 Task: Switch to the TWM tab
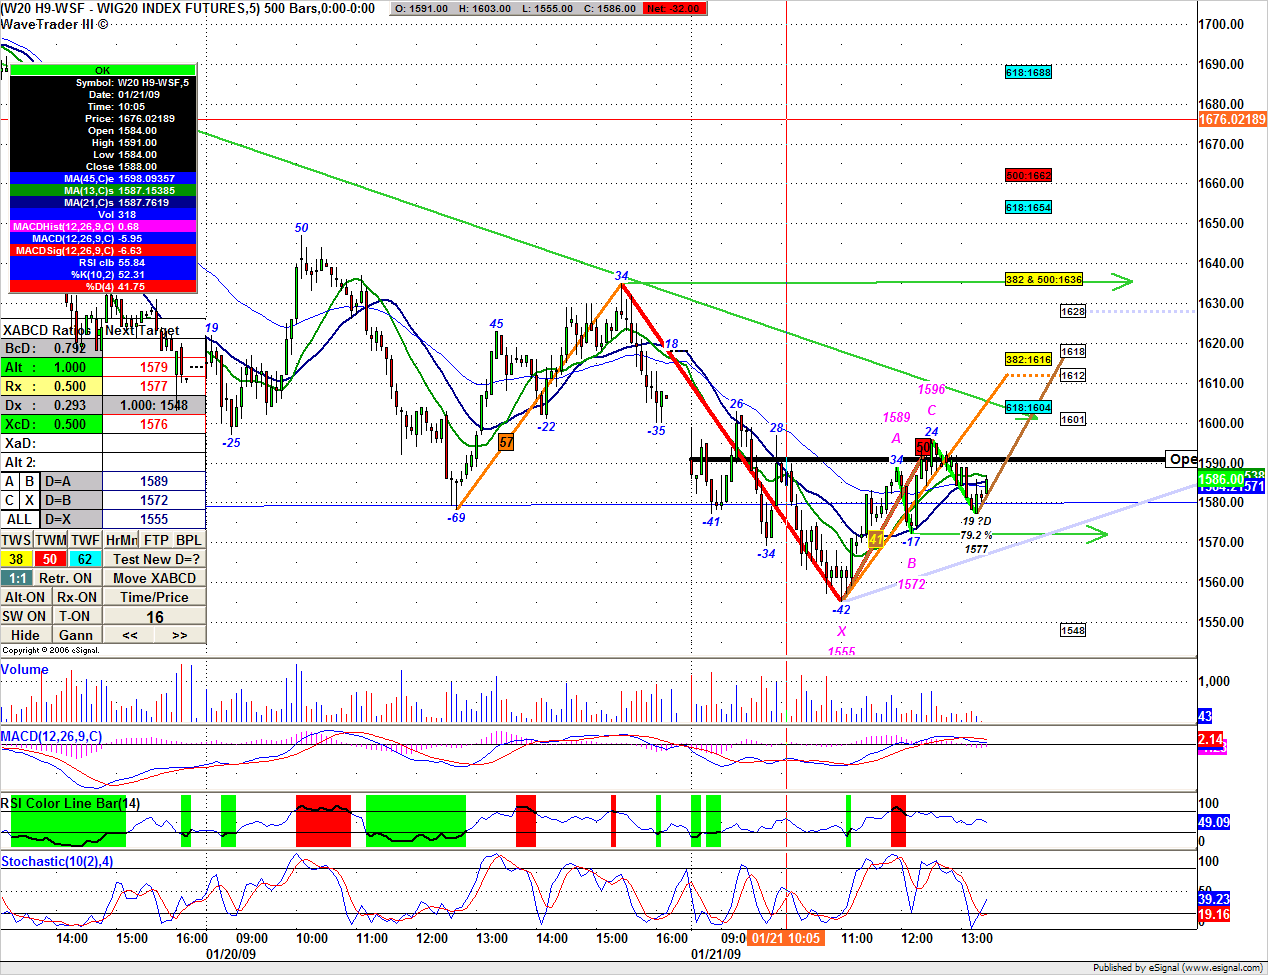click(51, 540)
